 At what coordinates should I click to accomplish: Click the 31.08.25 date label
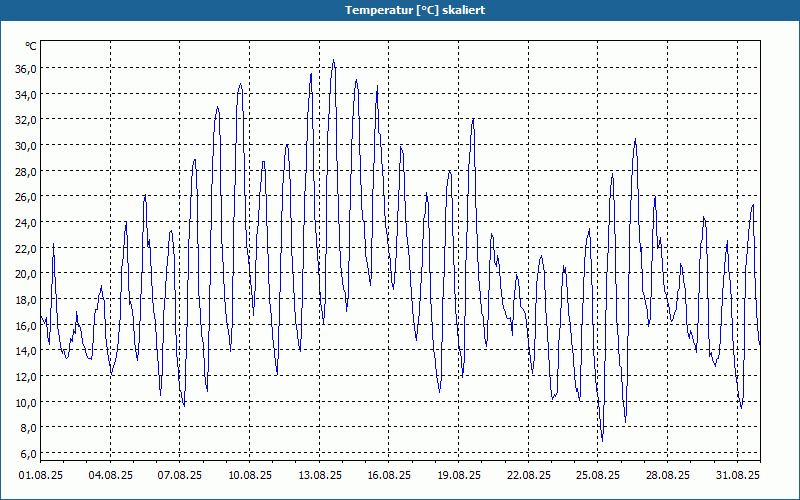tap(737, 475)
